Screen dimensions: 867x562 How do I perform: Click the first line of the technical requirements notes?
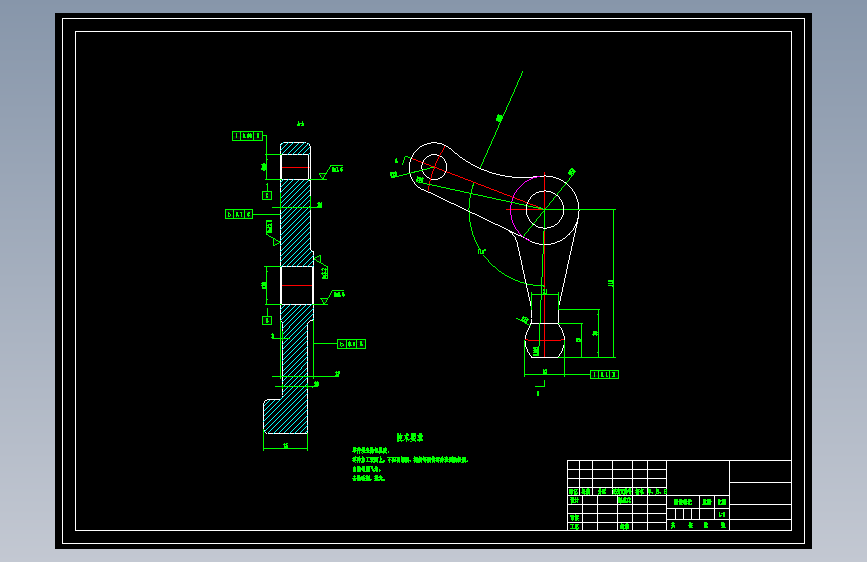pyautogui.click(x=370, y=451)
